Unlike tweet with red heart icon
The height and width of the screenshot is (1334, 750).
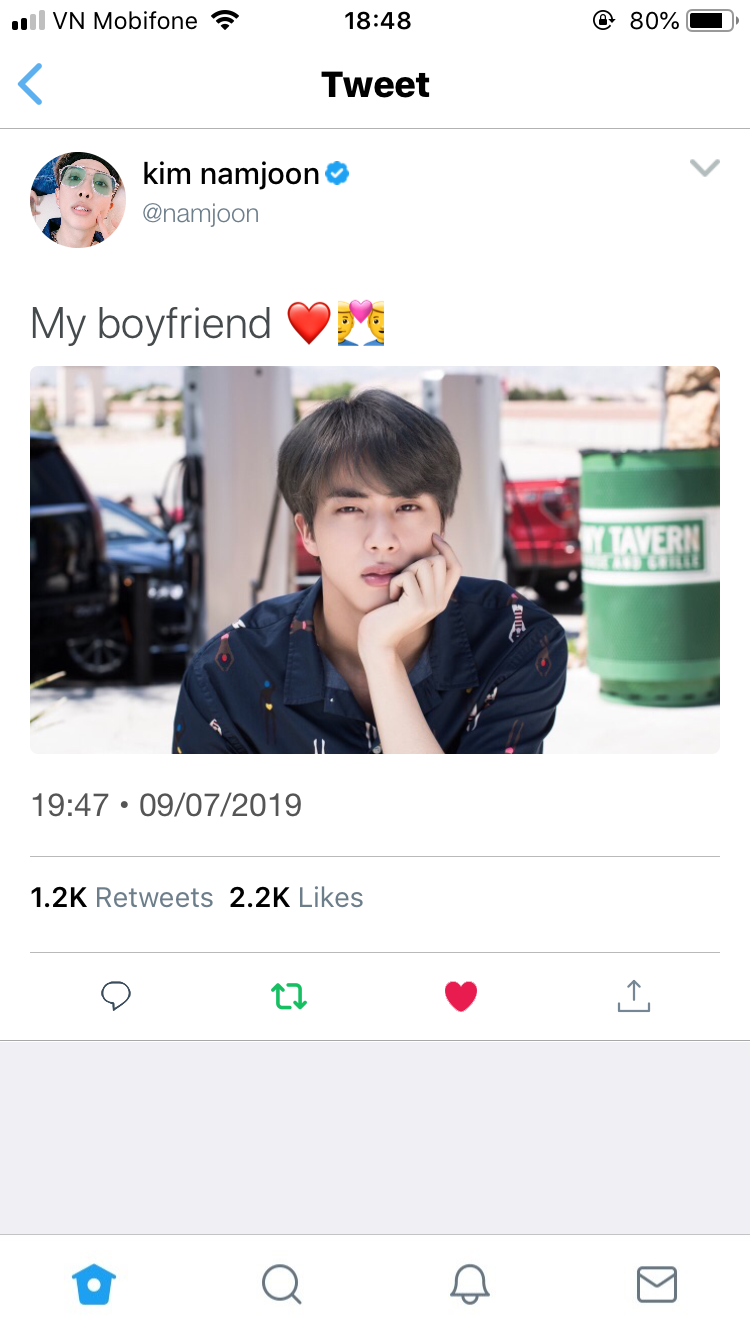click(461, 996)
